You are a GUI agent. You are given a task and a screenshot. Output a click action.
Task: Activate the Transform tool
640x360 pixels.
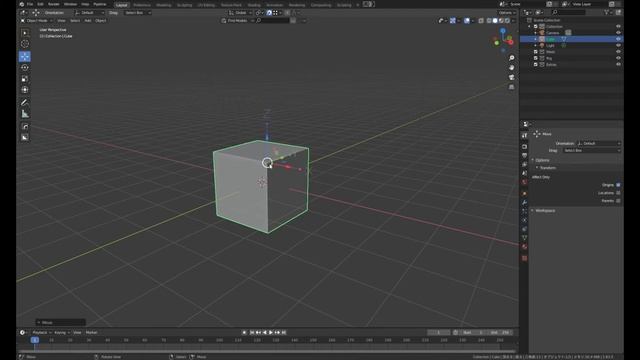pyautogui.click(x=25, y=89)
